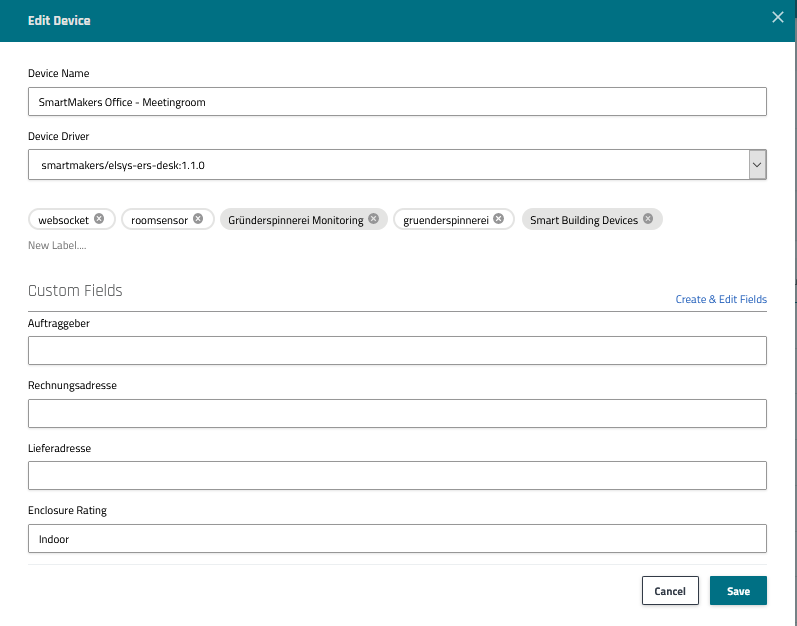The image size is (797, 626).
Task: Remove the gruenderspinnerei label tag
Action: [x=498, y=219]
